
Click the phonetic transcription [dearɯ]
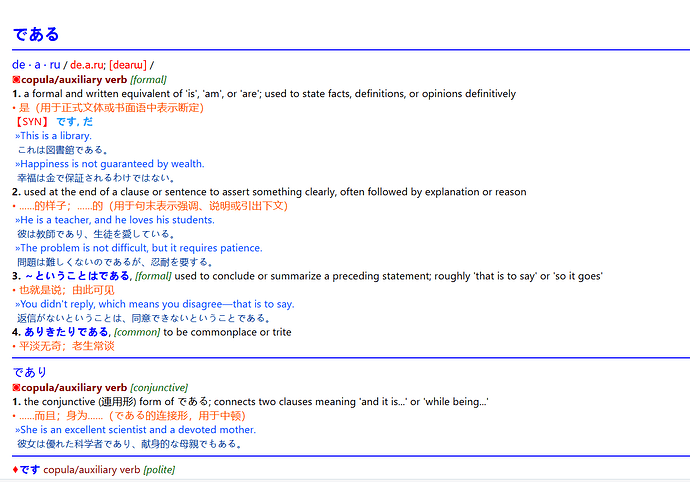(128, 65)
